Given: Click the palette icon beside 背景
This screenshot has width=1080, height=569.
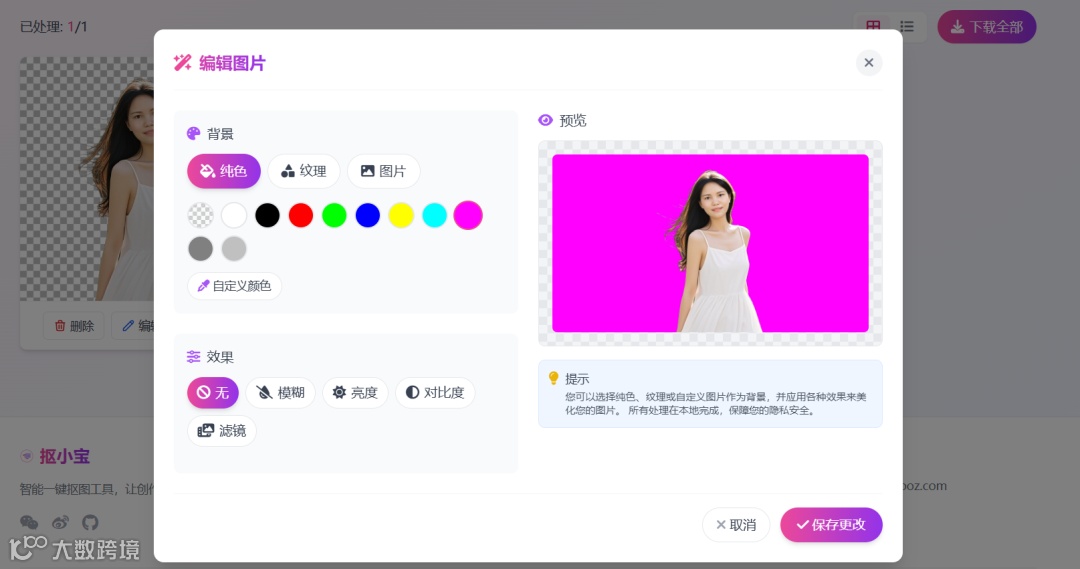Looking at the screenshot, I should [x=194, y=134].
